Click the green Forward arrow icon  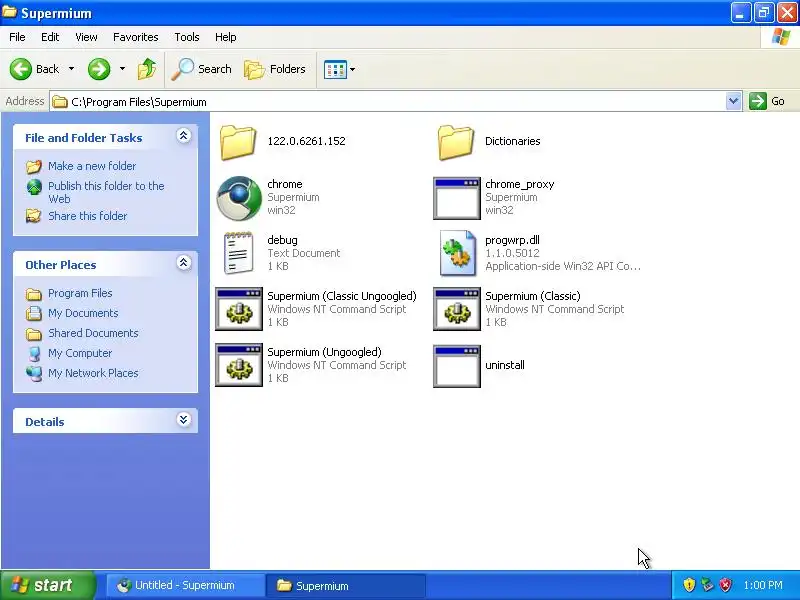pos(99,69)
